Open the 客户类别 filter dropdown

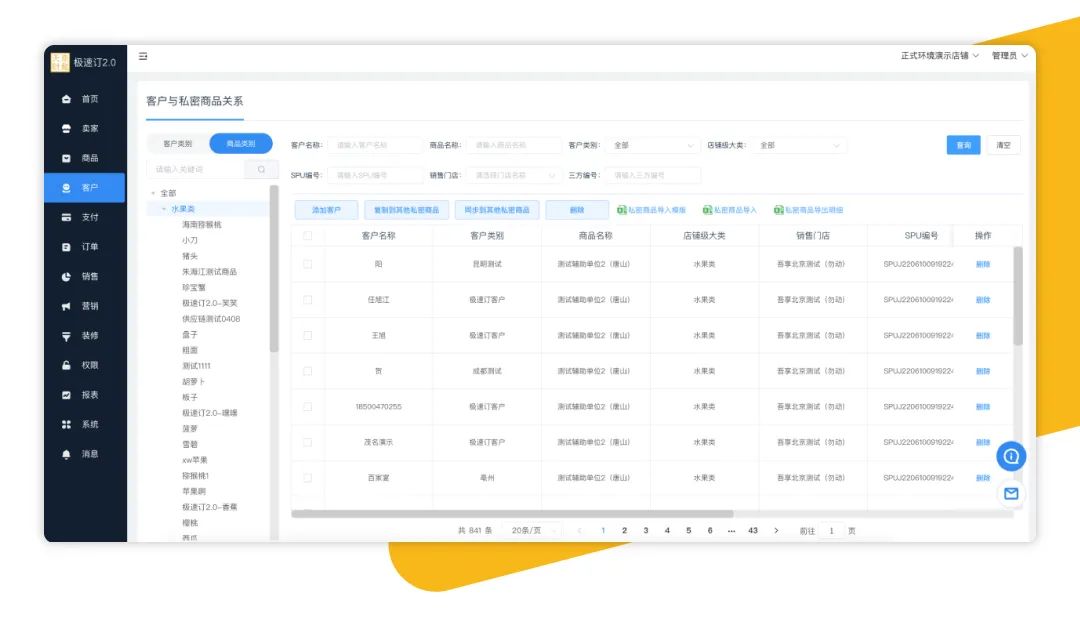[653, 145]
